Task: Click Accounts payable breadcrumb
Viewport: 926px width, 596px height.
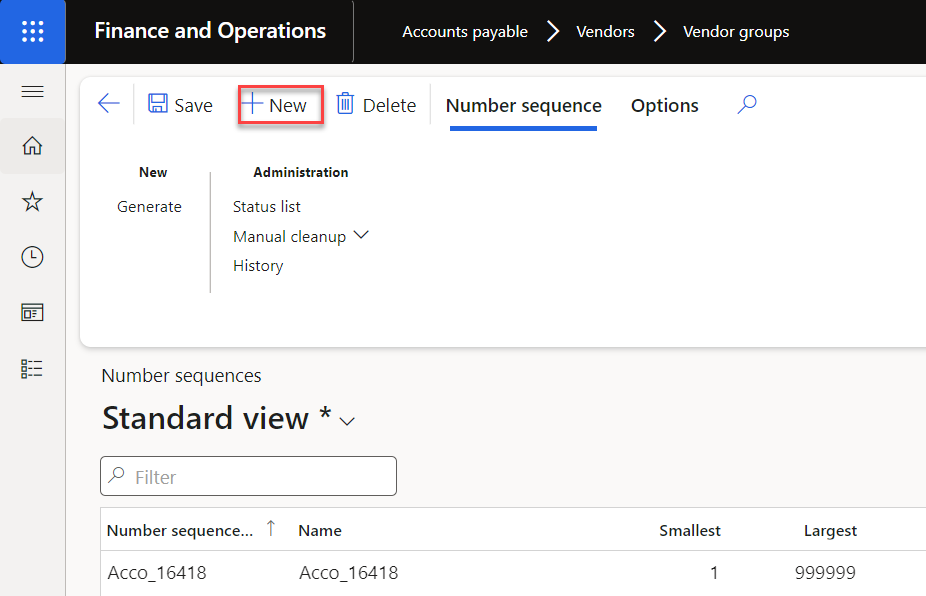Action: tap(465, 31)
